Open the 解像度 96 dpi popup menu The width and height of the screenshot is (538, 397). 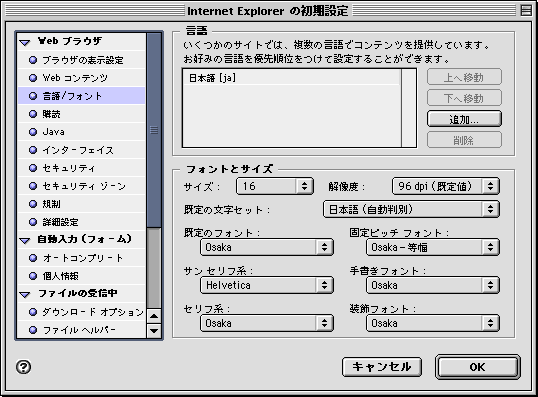pos(445,186)
